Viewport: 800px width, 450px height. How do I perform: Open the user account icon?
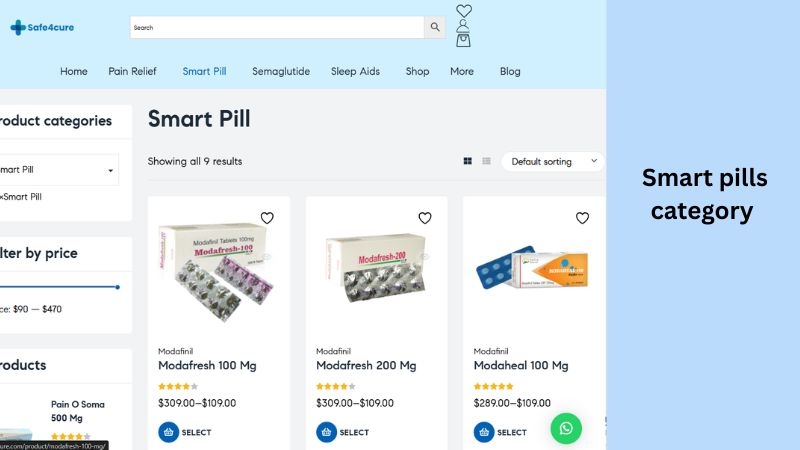pos(463,26)
